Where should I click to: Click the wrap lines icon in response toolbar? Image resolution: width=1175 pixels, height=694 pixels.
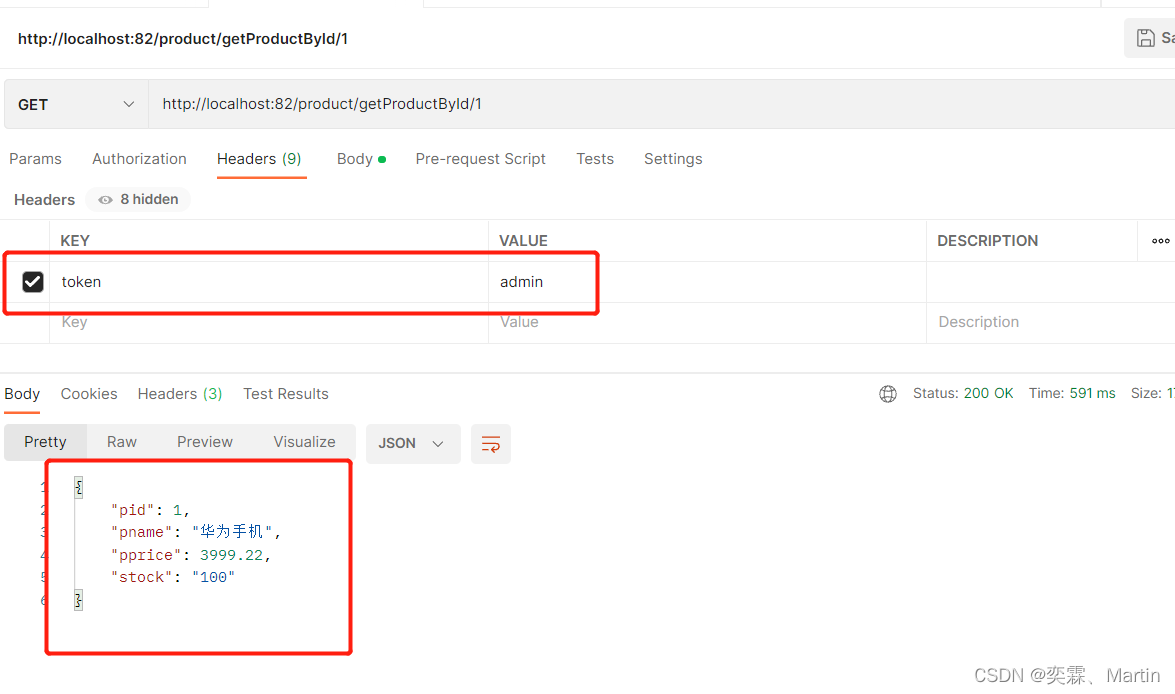click(x=491, y=444)
